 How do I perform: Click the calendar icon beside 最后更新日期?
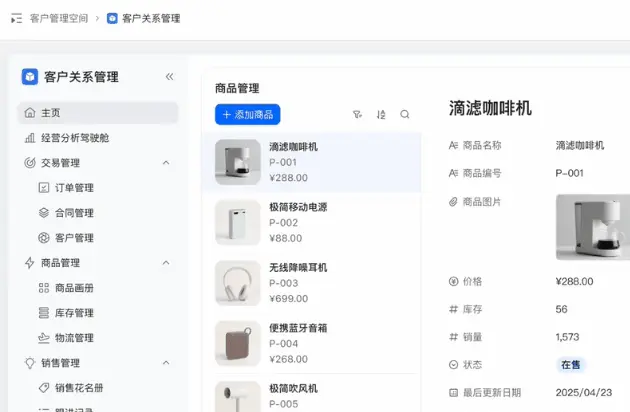tap(453, 392)
